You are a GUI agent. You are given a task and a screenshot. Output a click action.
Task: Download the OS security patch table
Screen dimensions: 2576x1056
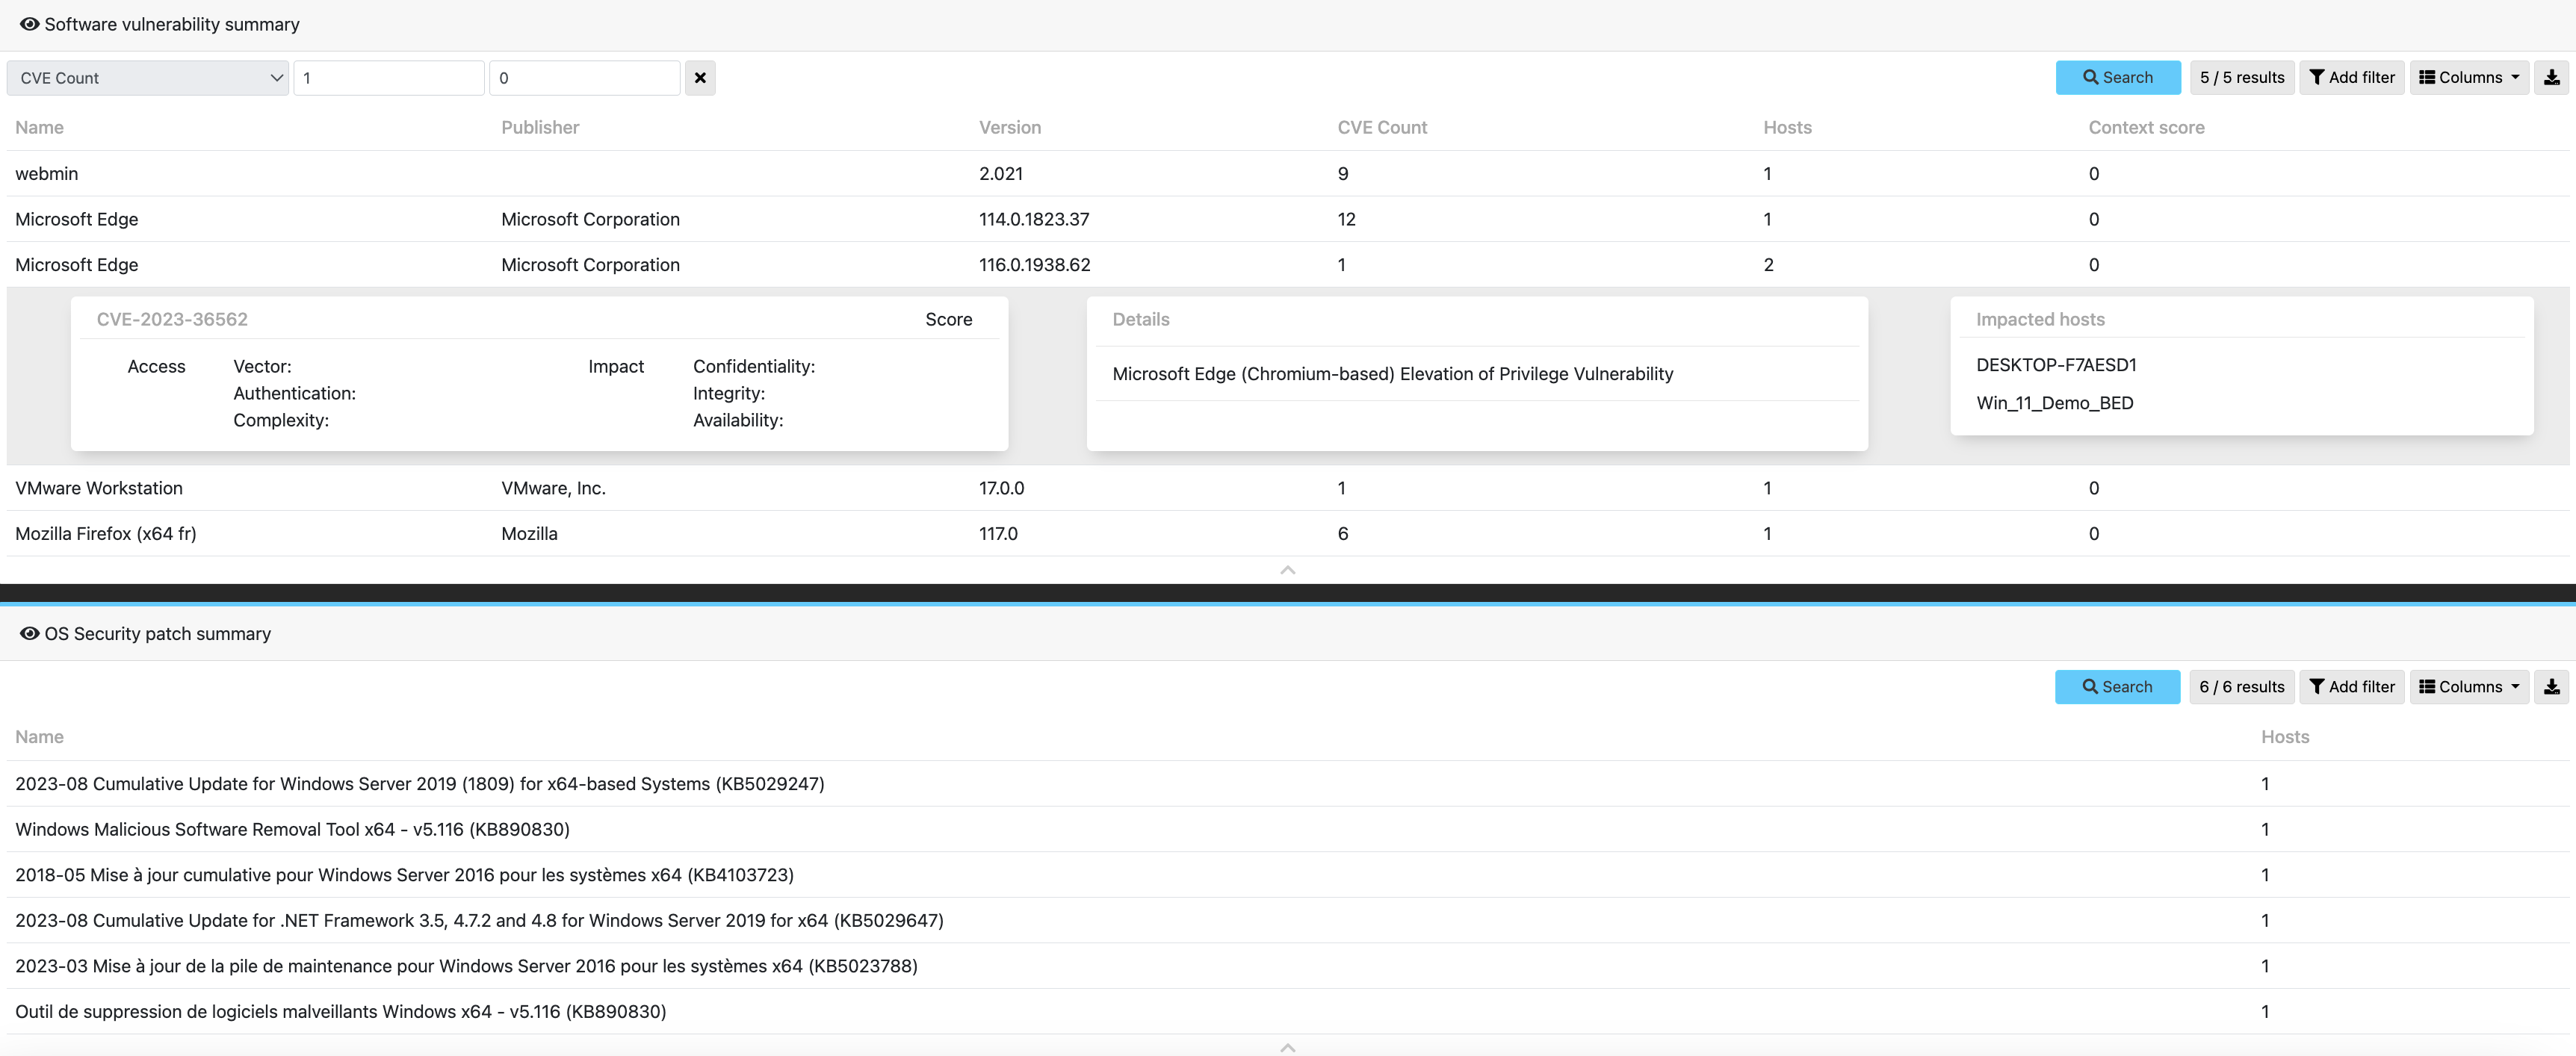pos(2551,687)
